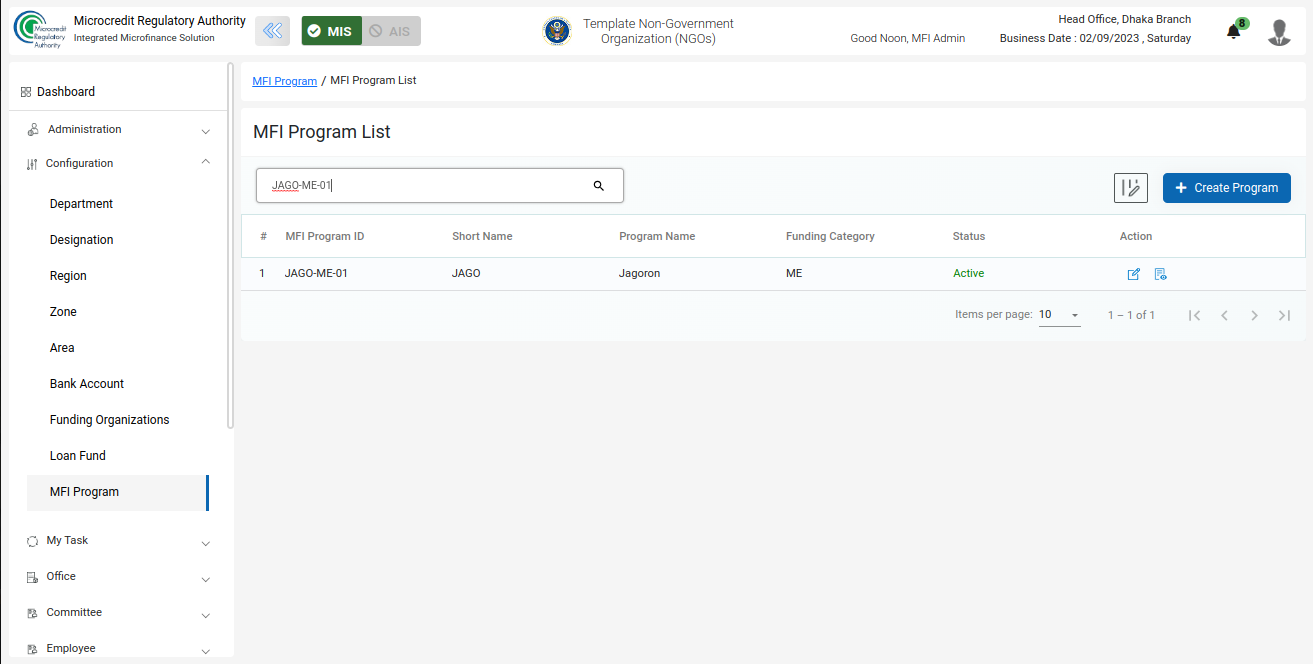Screen dimensions: 1313x664
Task: Open the Loan Fund page
Action: [78, 456]
